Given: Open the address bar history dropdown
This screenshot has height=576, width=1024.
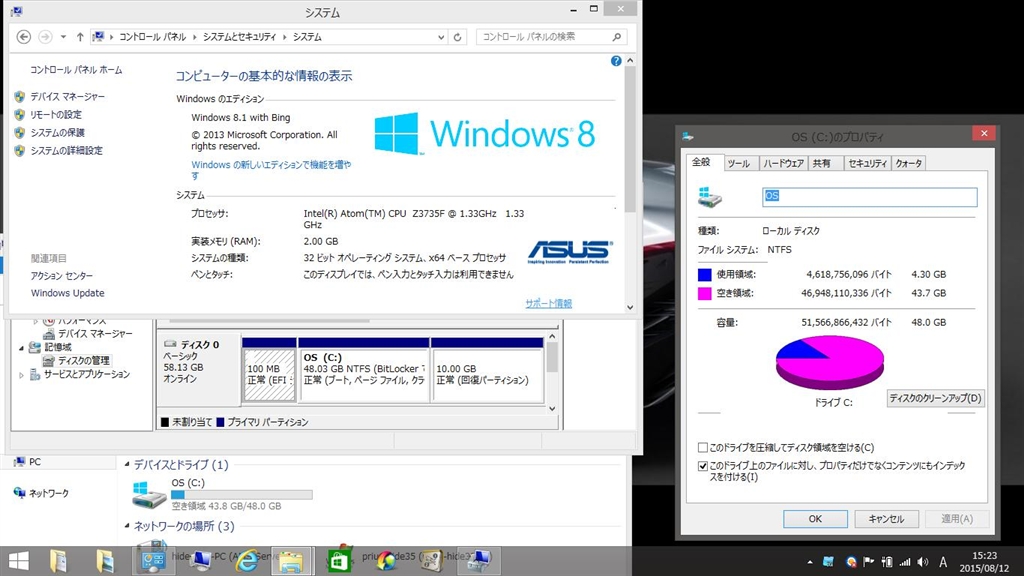Looking at the screenshot, I should pos(441,37).
